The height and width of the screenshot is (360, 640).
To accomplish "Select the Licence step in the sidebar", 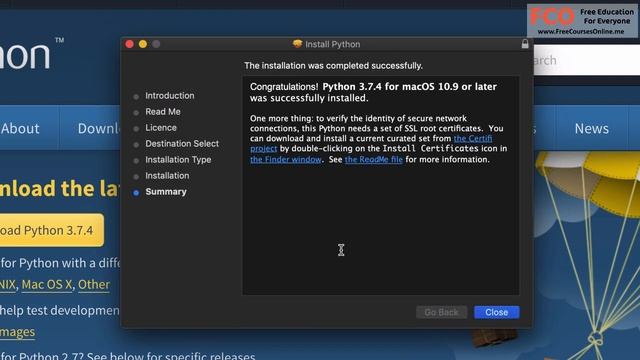I will click(x=161, y=128).
